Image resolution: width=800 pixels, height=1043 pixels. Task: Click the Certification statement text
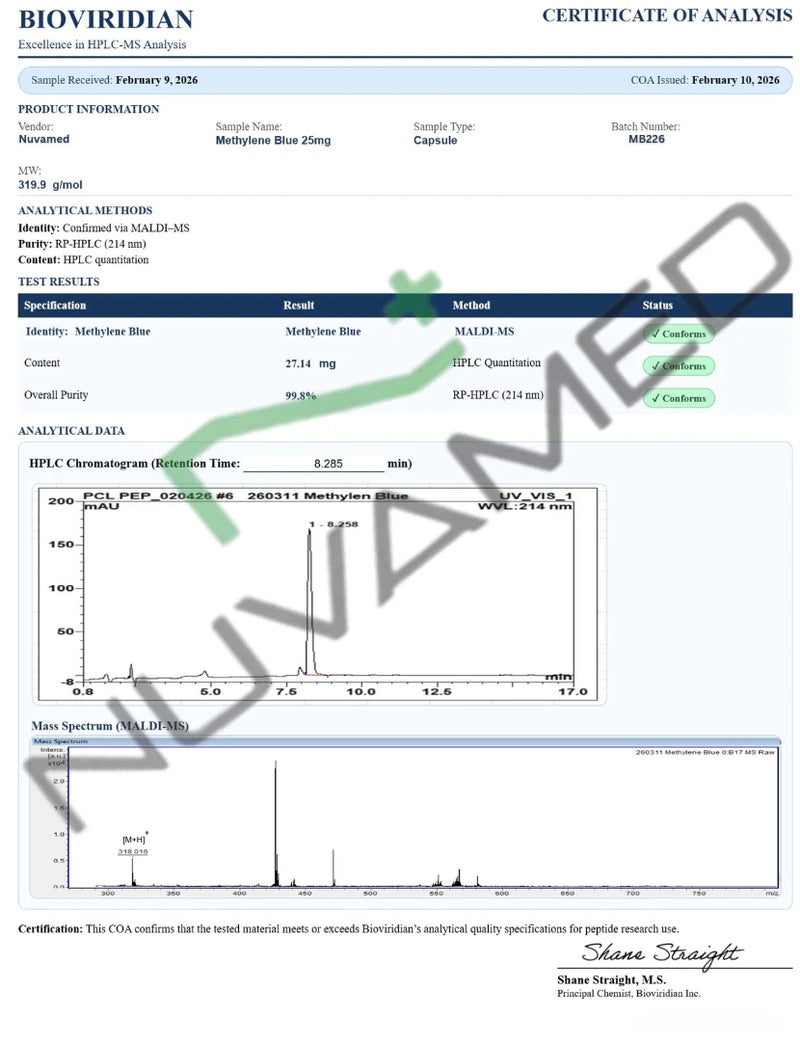pyautogui.click(x=348, y=929)
